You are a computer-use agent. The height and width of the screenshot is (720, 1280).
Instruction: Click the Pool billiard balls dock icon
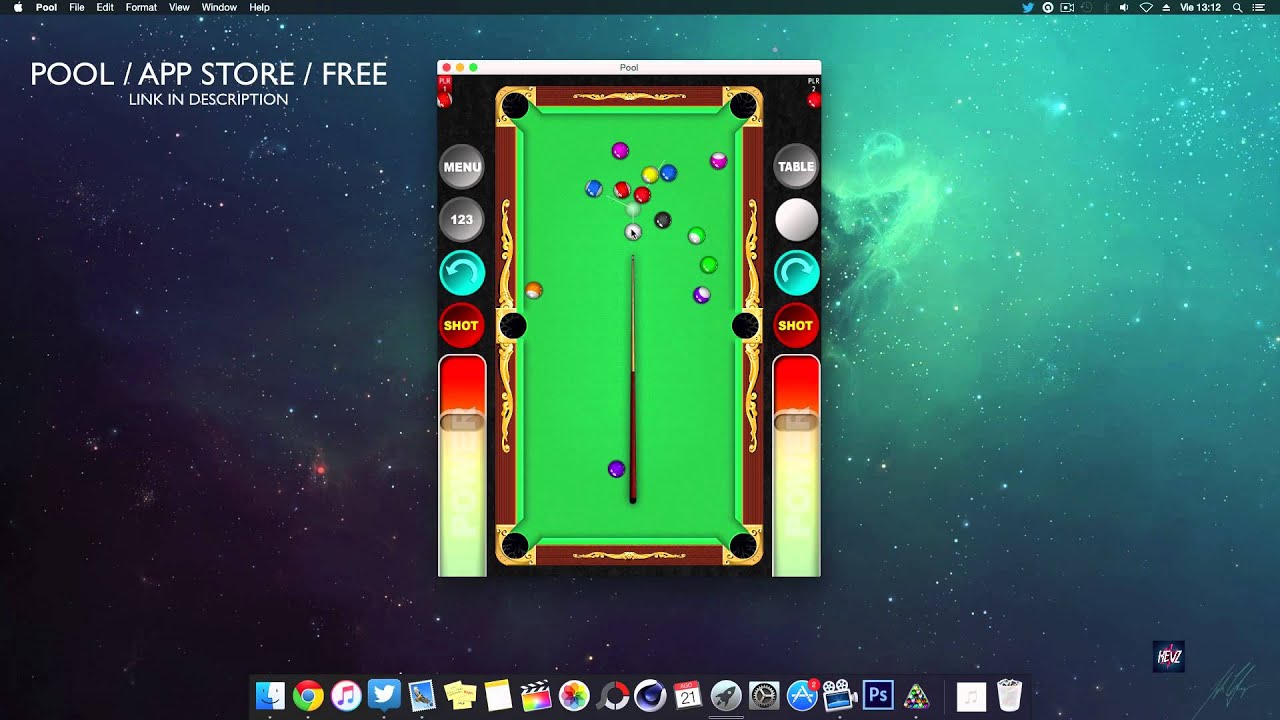pyautogui.click(x=916, y=695)
